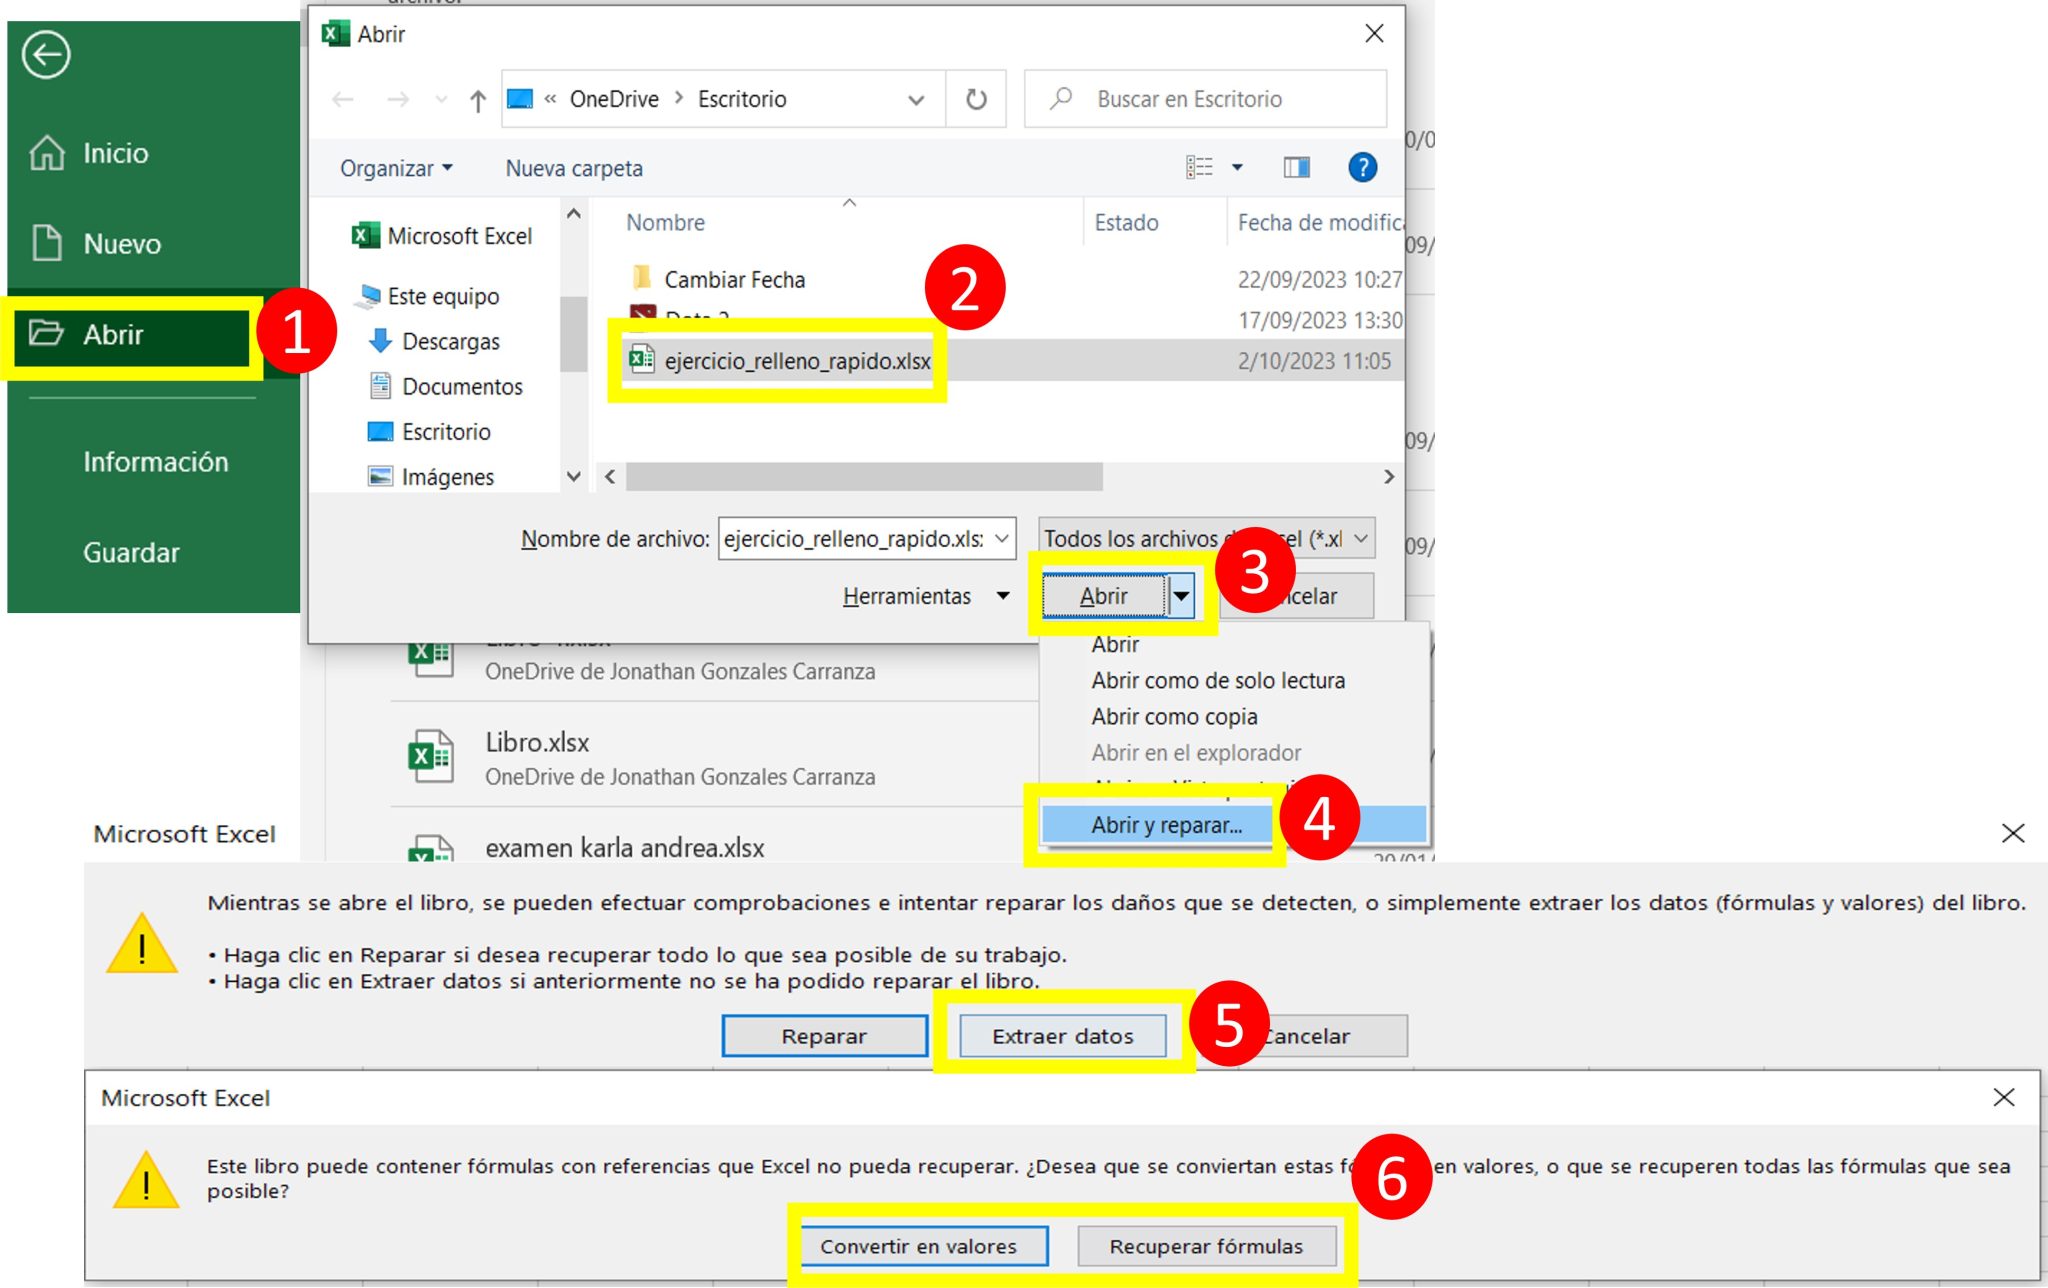Click the Recuperar fórmulas button

coord(1206,1246)
